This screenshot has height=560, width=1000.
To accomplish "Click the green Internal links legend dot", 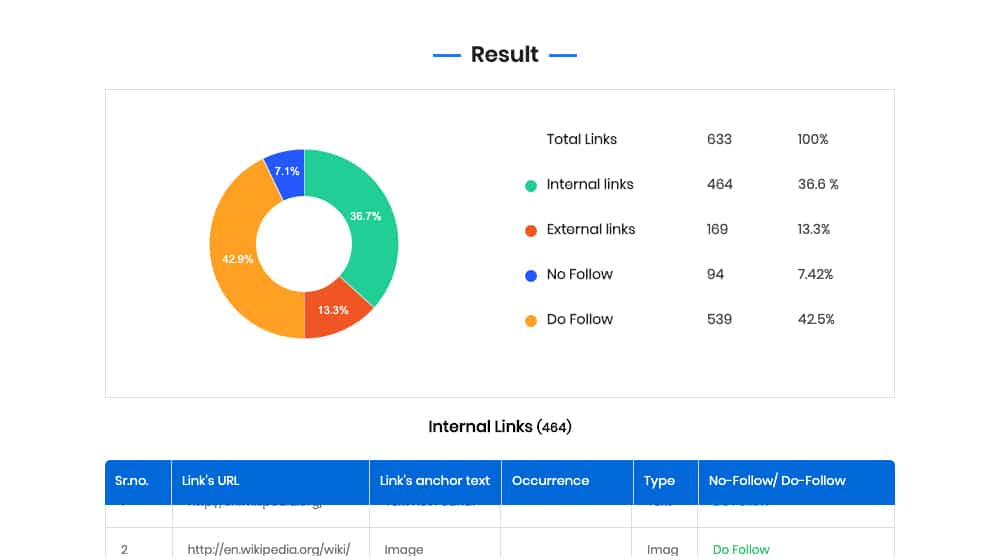I will pos(531,185).
